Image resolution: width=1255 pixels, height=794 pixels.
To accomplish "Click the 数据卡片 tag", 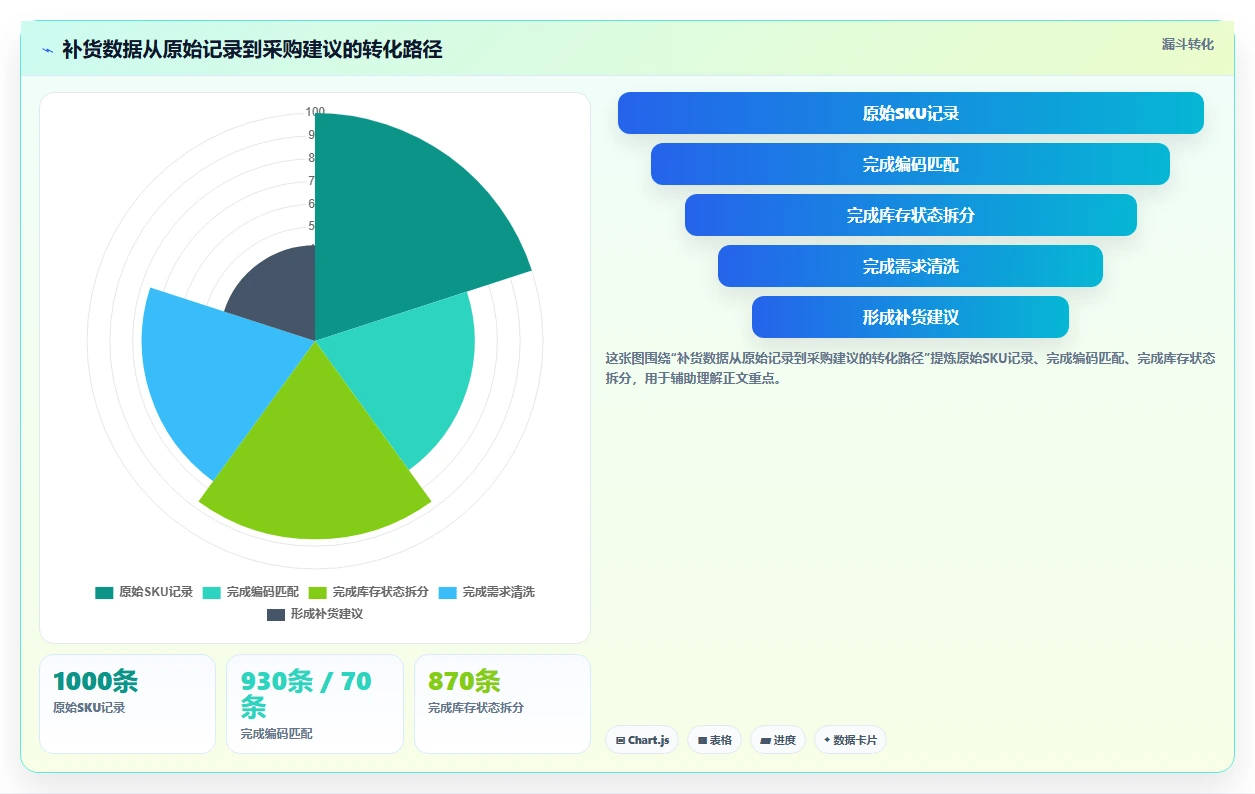I will pos(850,740).
